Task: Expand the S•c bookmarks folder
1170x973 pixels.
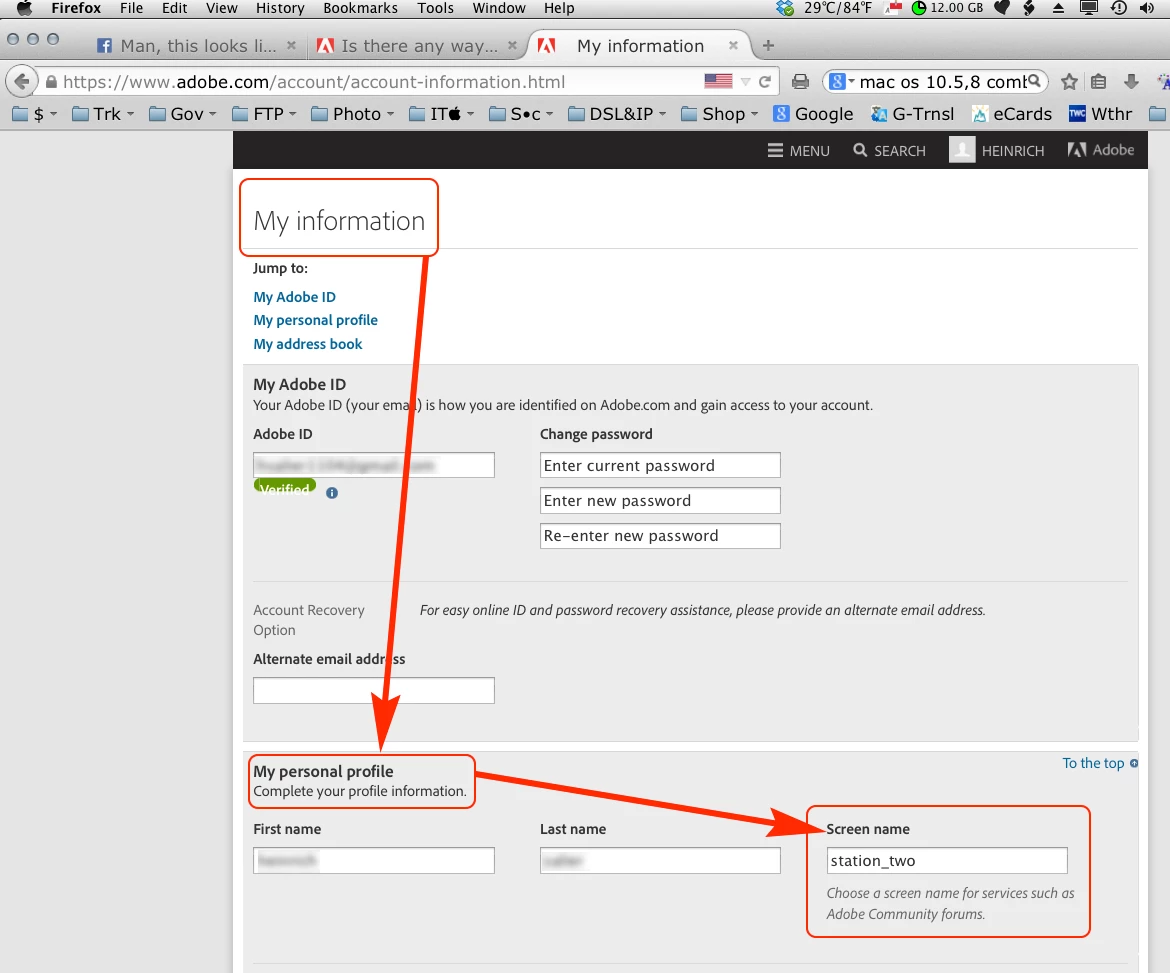Action: click(x=521, y=113)
